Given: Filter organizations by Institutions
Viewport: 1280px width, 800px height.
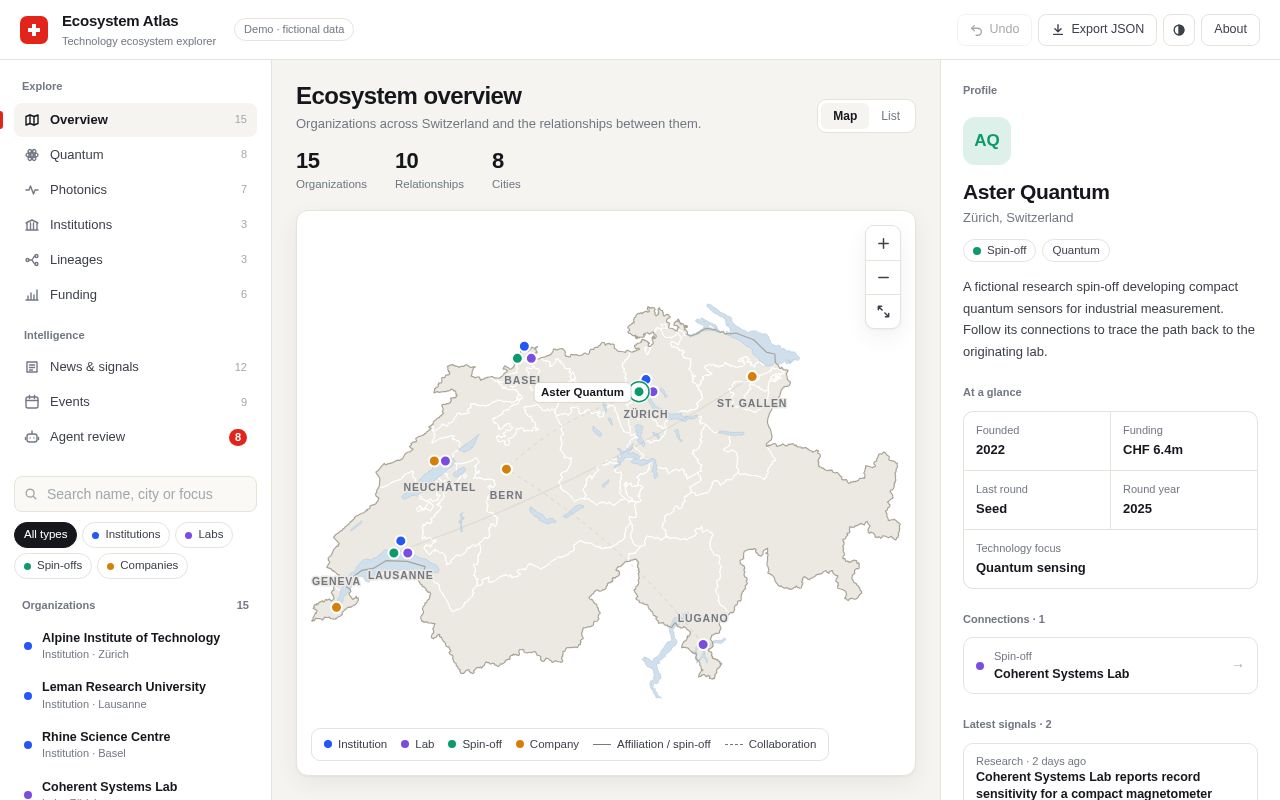Looking at the screenshot, I should 126,535.
